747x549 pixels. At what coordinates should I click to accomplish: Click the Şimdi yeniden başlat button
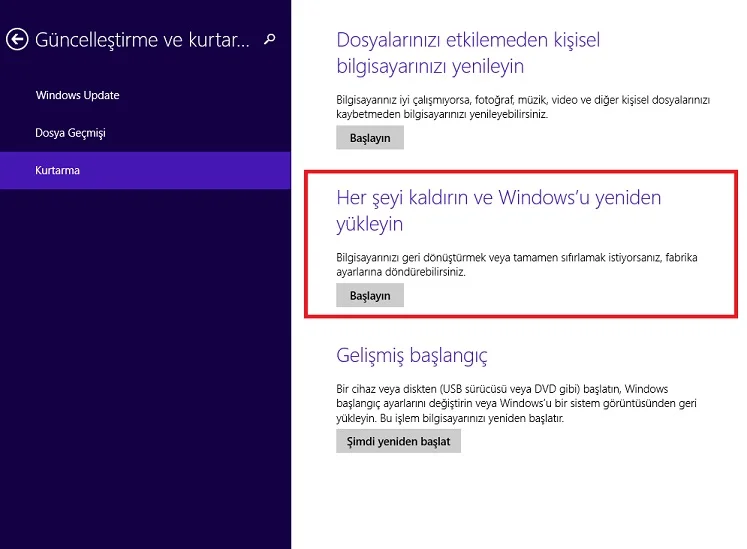tap(398, 441)
